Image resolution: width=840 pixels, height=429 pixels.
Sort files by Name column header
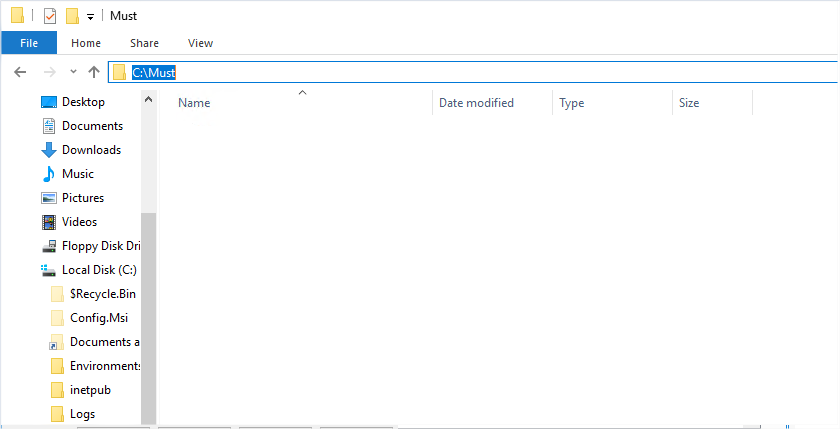pos(194,103)
